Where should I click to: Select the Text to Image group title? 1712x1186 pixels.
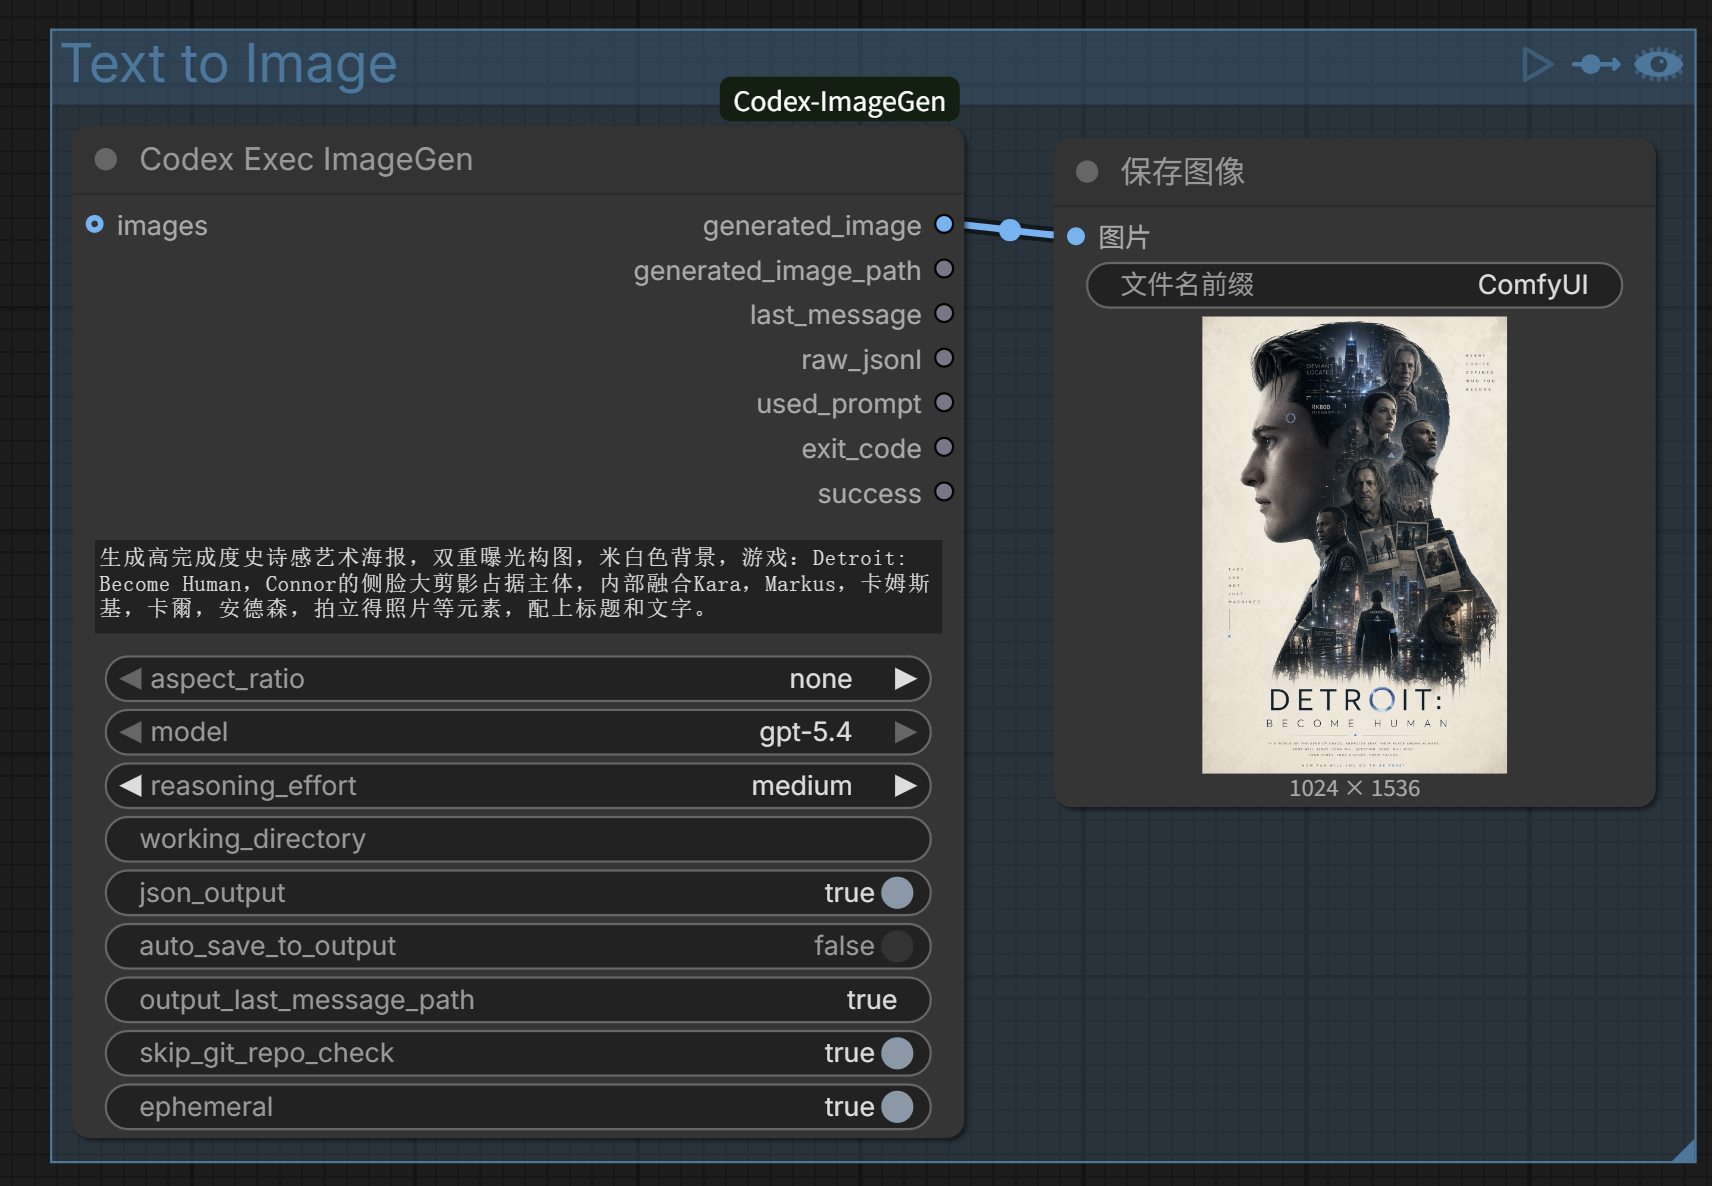[x=229, y=64]
